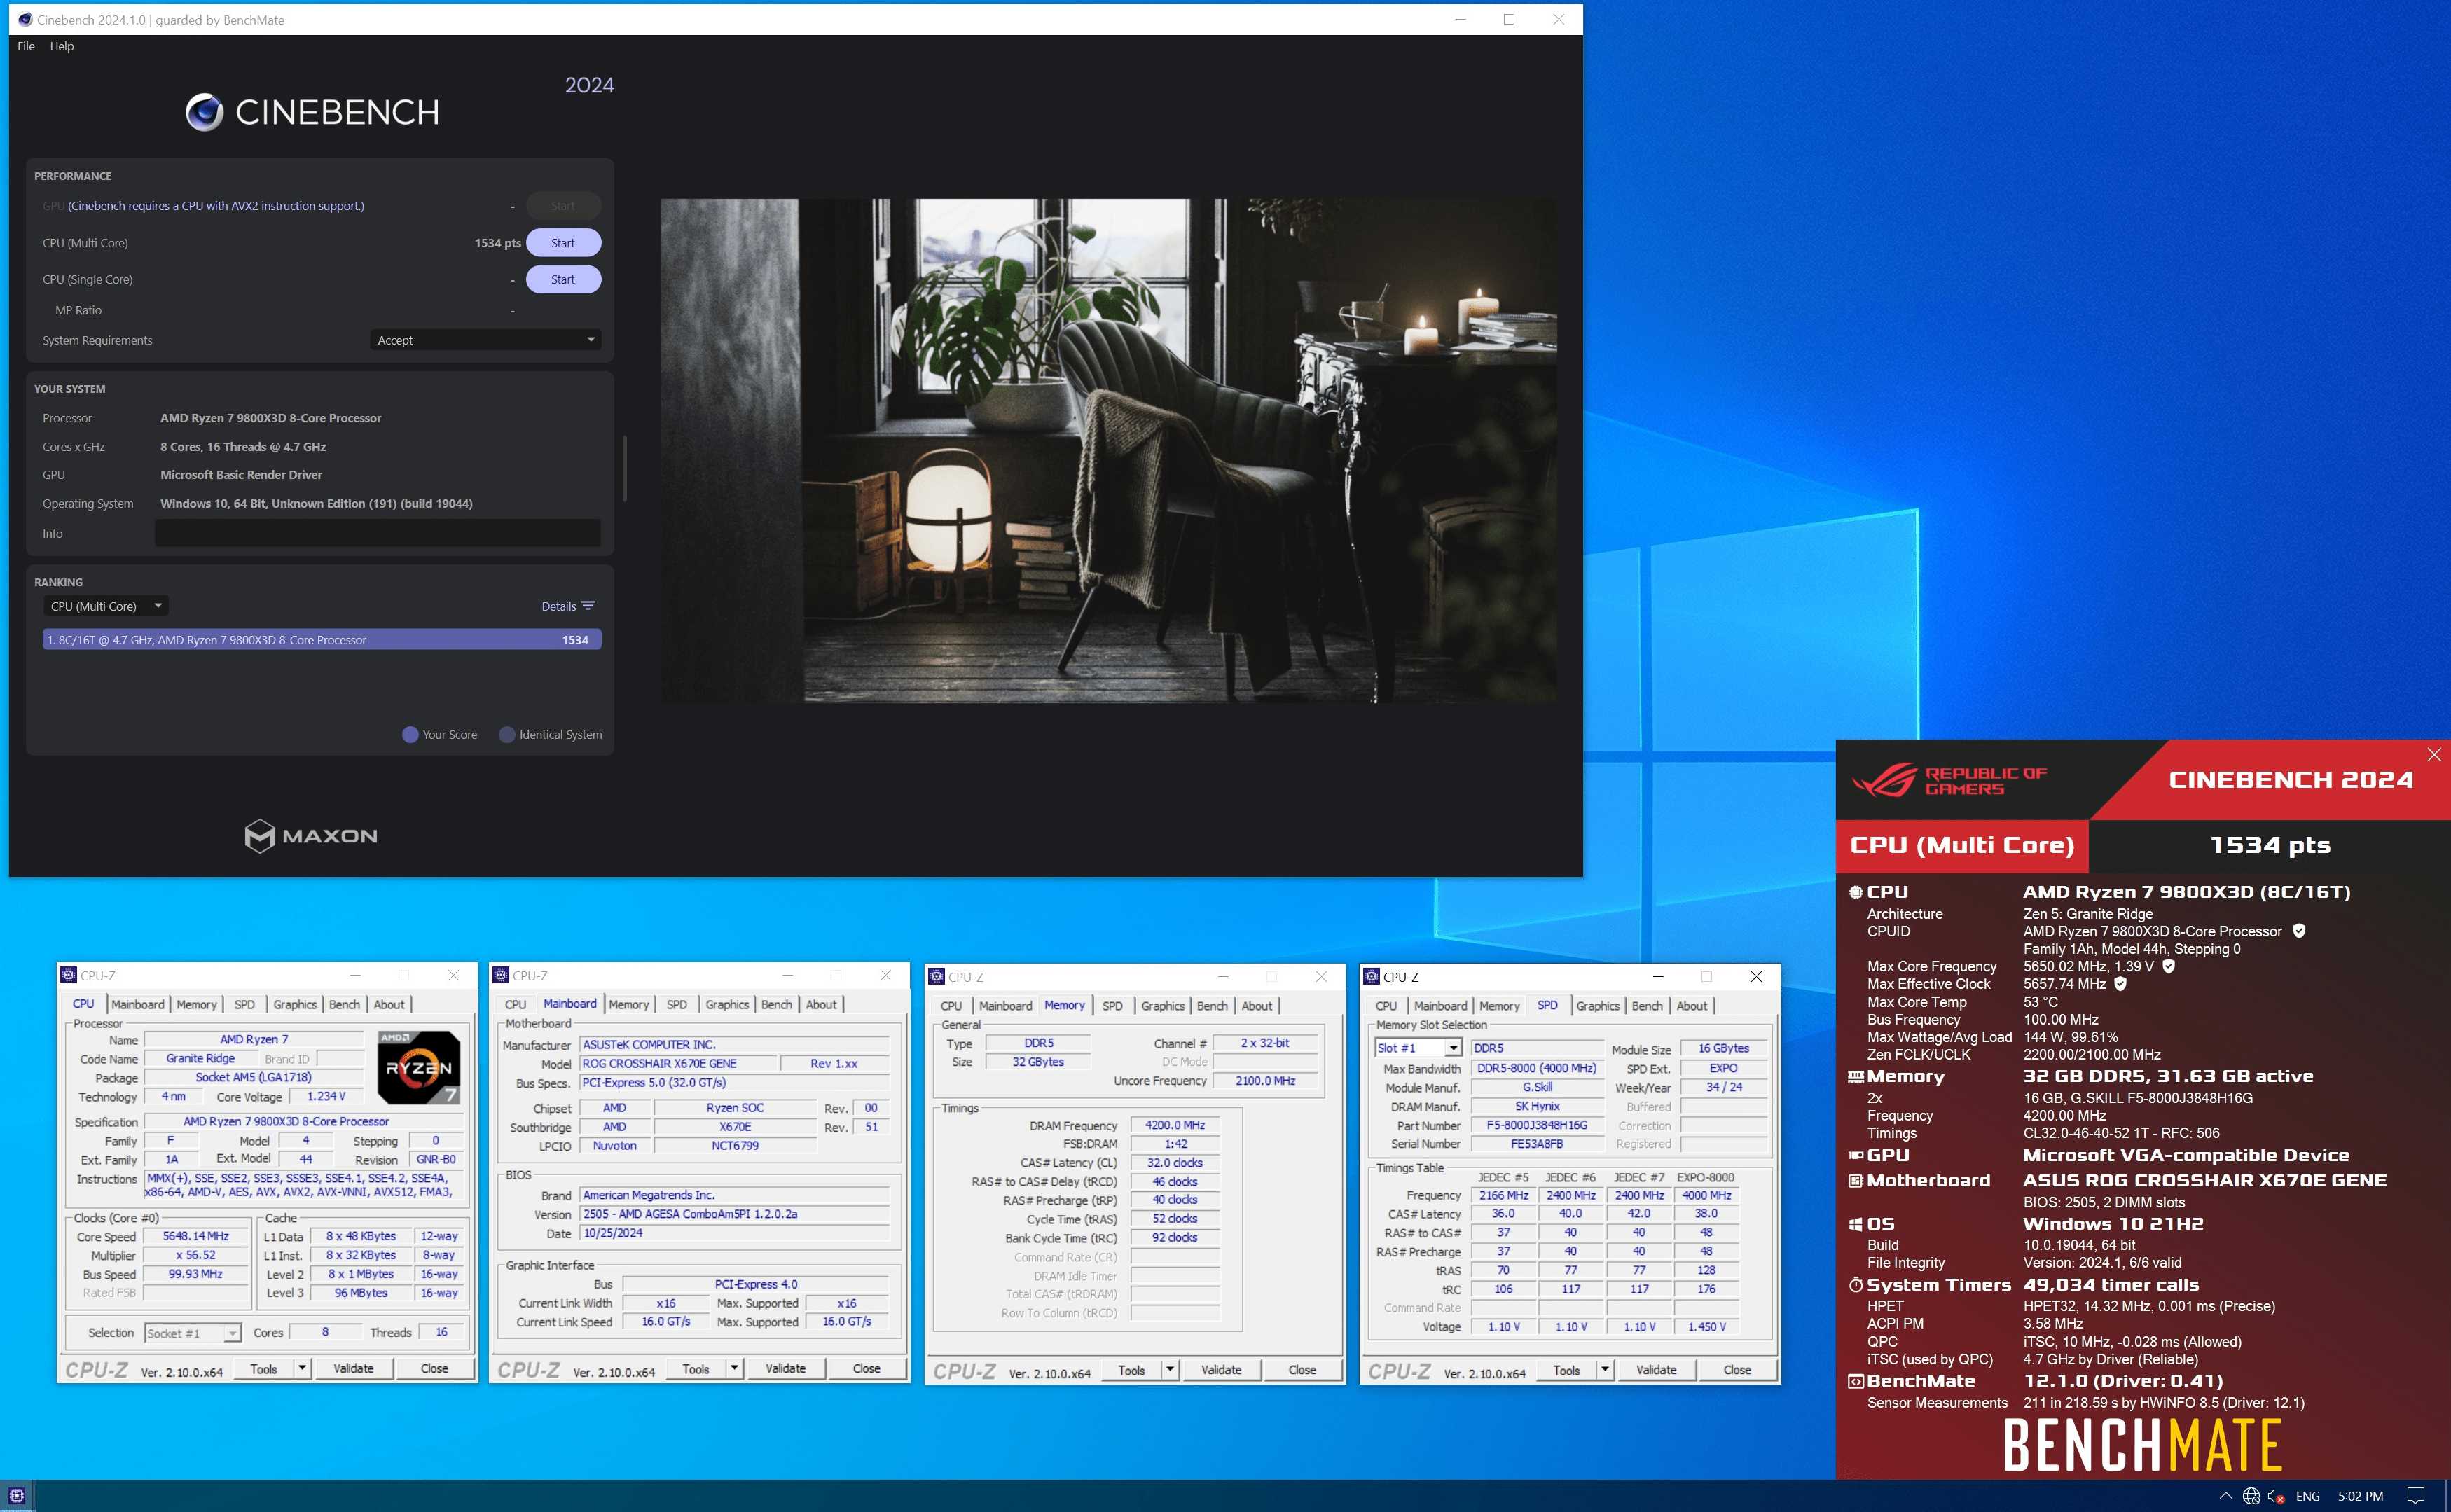The image size is (2451, 1512).
Task: Click the BIOS Version 2505 field
Action: (734, 1214)
